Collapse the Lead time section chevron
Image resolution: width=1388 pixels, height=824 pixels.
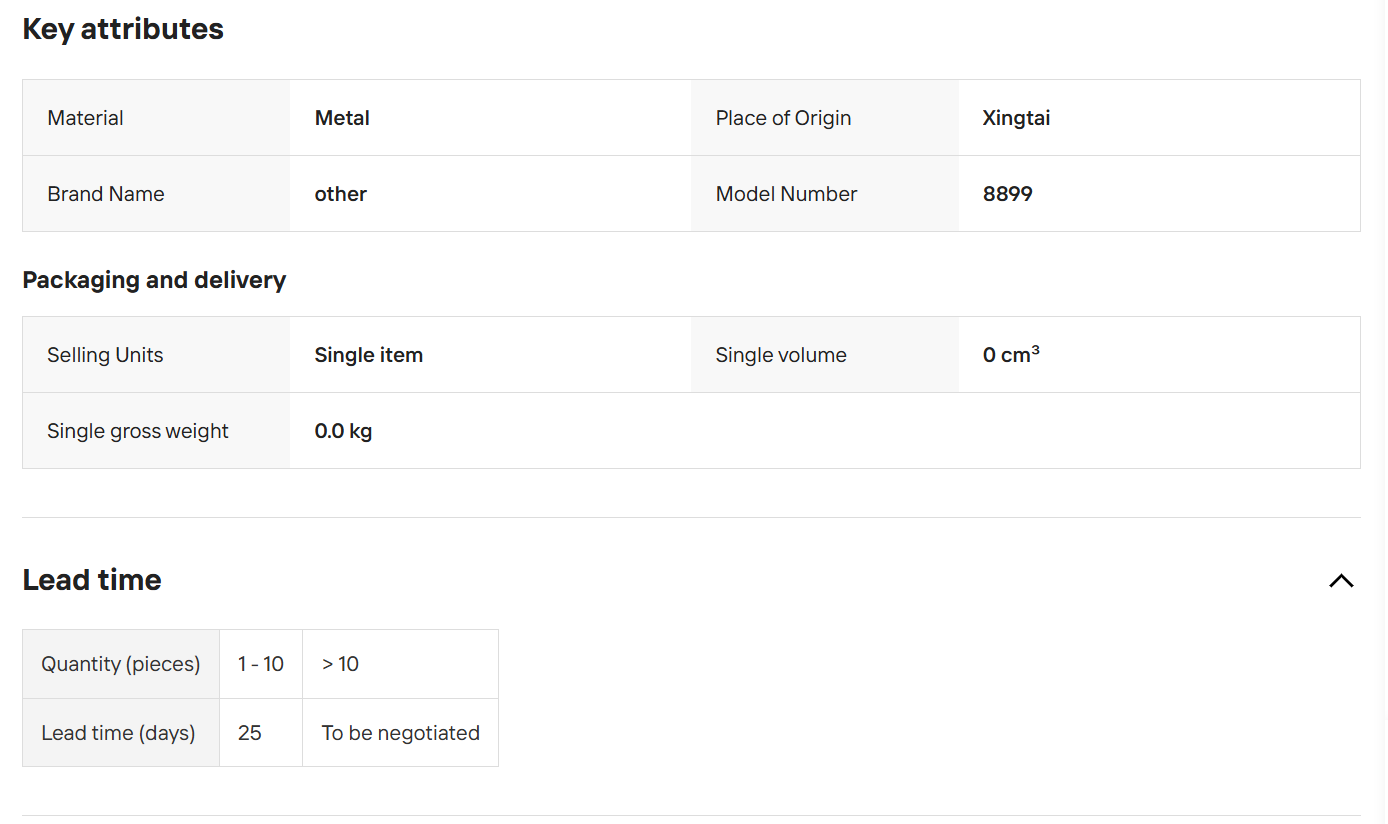[1341, 580]
